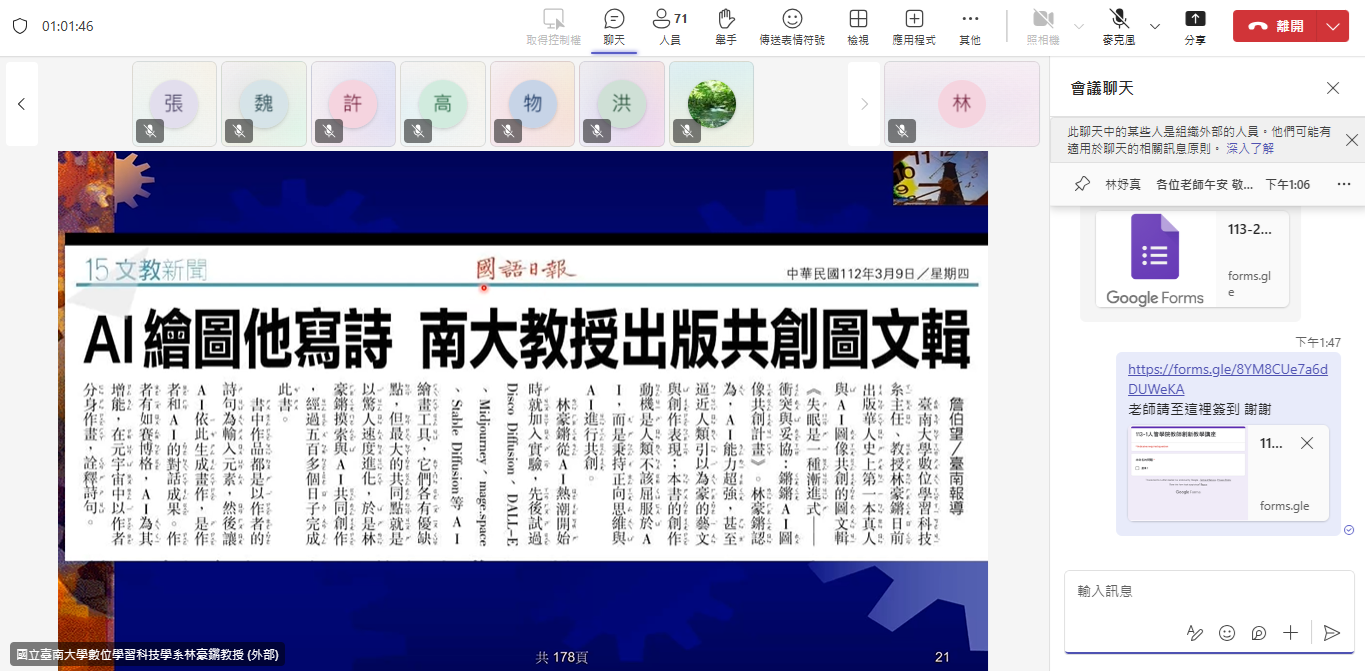
Task: Toggle the camera on
Action: pos(1043,27)
